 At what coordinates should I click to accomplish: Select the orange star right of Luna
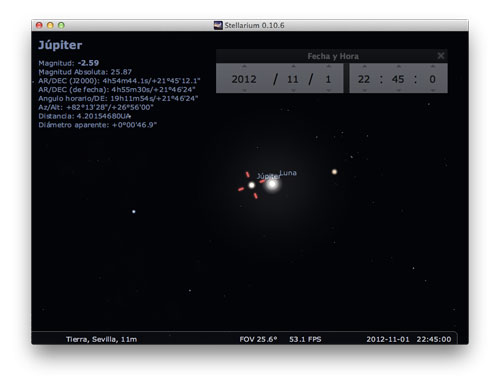click(334, 172)
